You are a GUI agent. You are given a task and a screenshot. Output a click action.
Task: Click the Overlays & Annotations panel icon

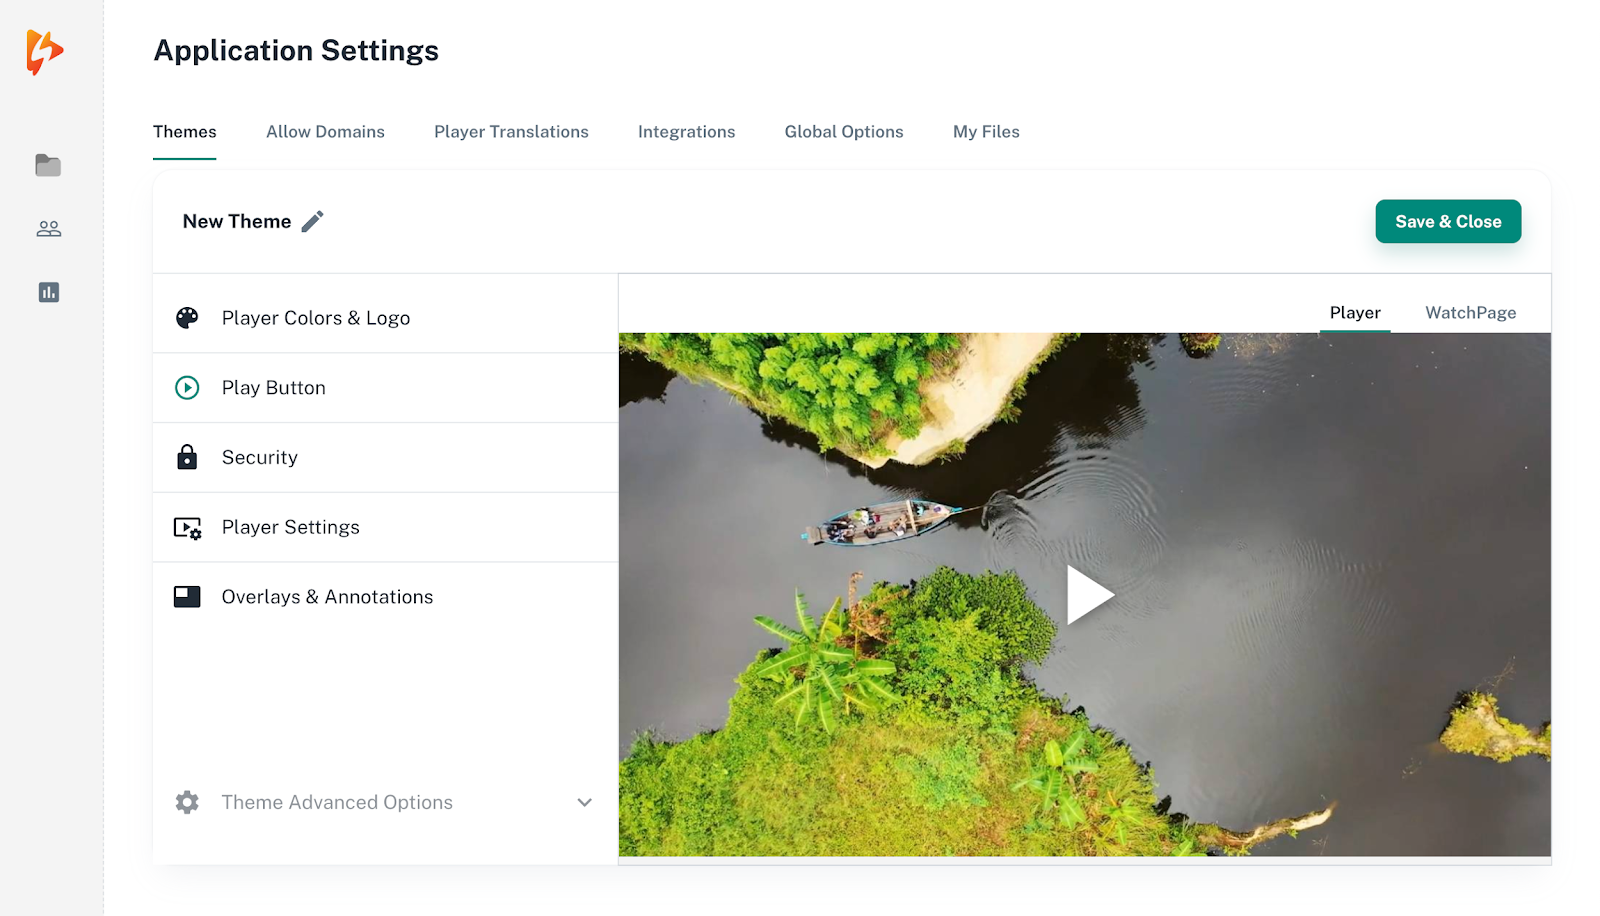pos(186,596)
